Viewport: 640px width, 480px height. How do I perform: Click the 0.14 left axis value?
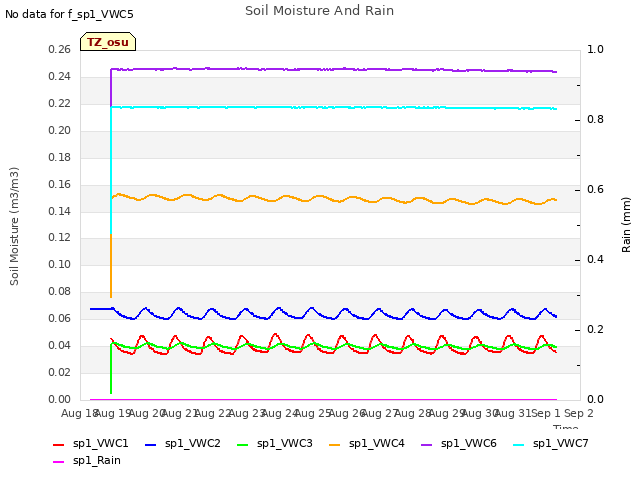[60, 211]
